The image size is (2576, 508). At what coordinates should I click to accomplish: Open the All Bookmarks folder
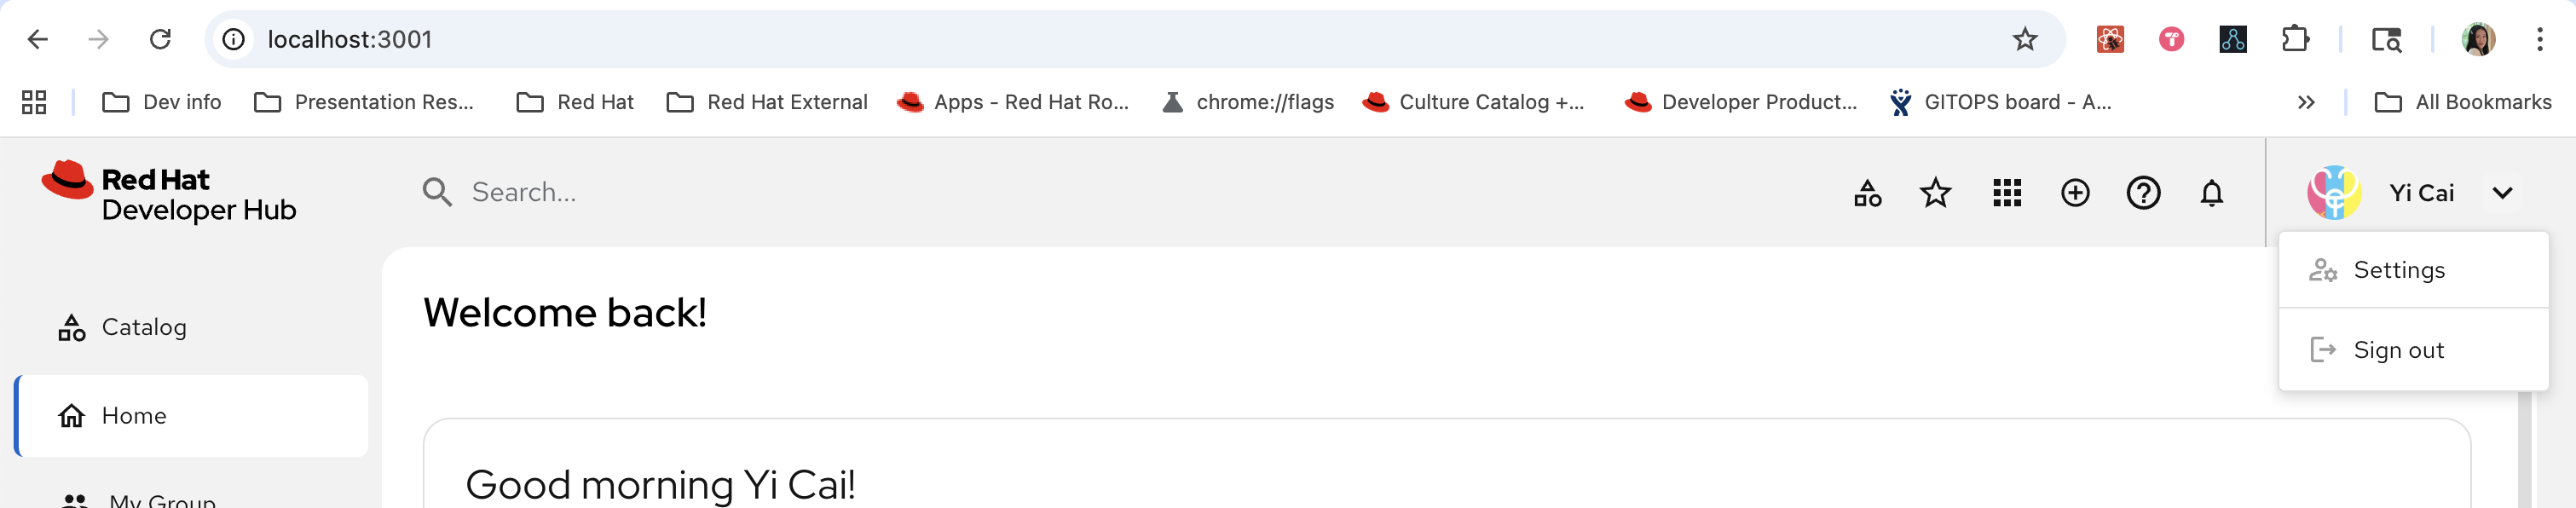(x=2463, y=102)
